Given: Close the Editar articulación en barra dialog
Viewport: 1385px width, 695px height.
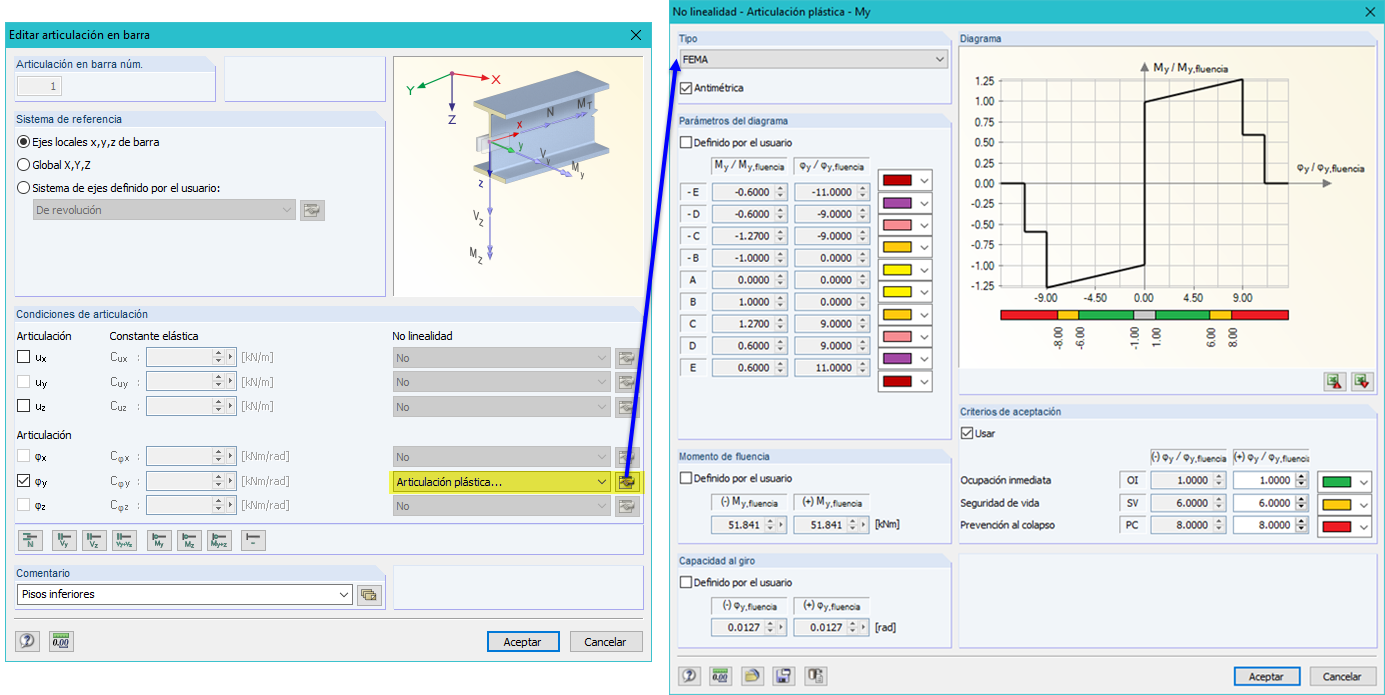Looking at the screenshot, I should [635, 34].
